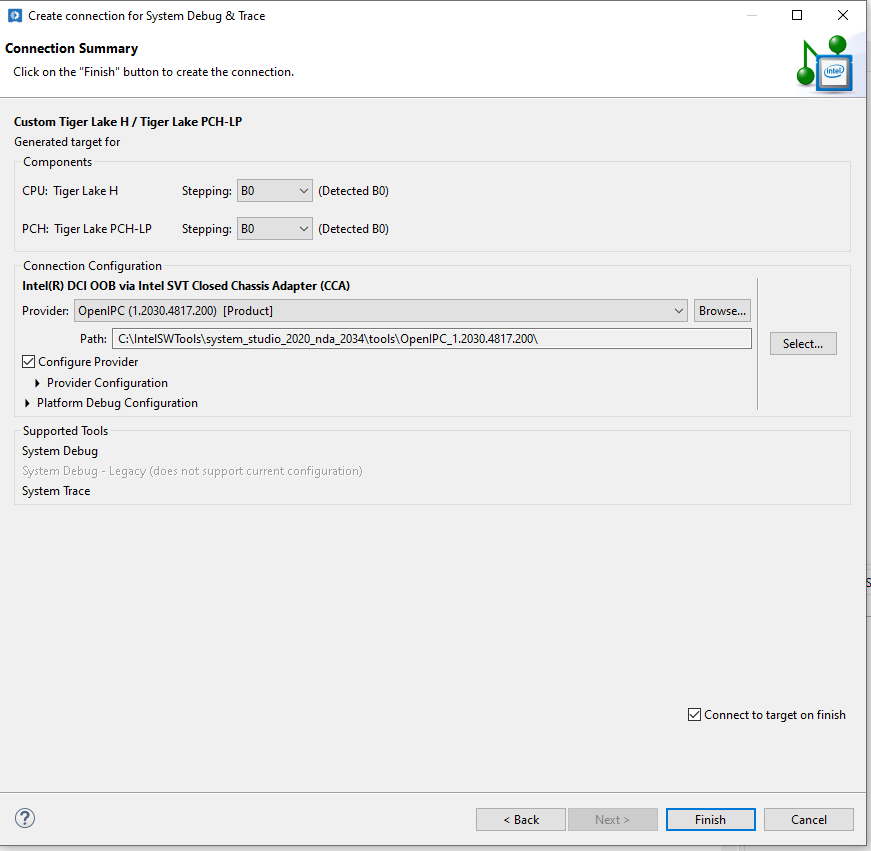Click the Browse button next to Provider
This screenshot has width=871, height=851.
pos(722,310)
